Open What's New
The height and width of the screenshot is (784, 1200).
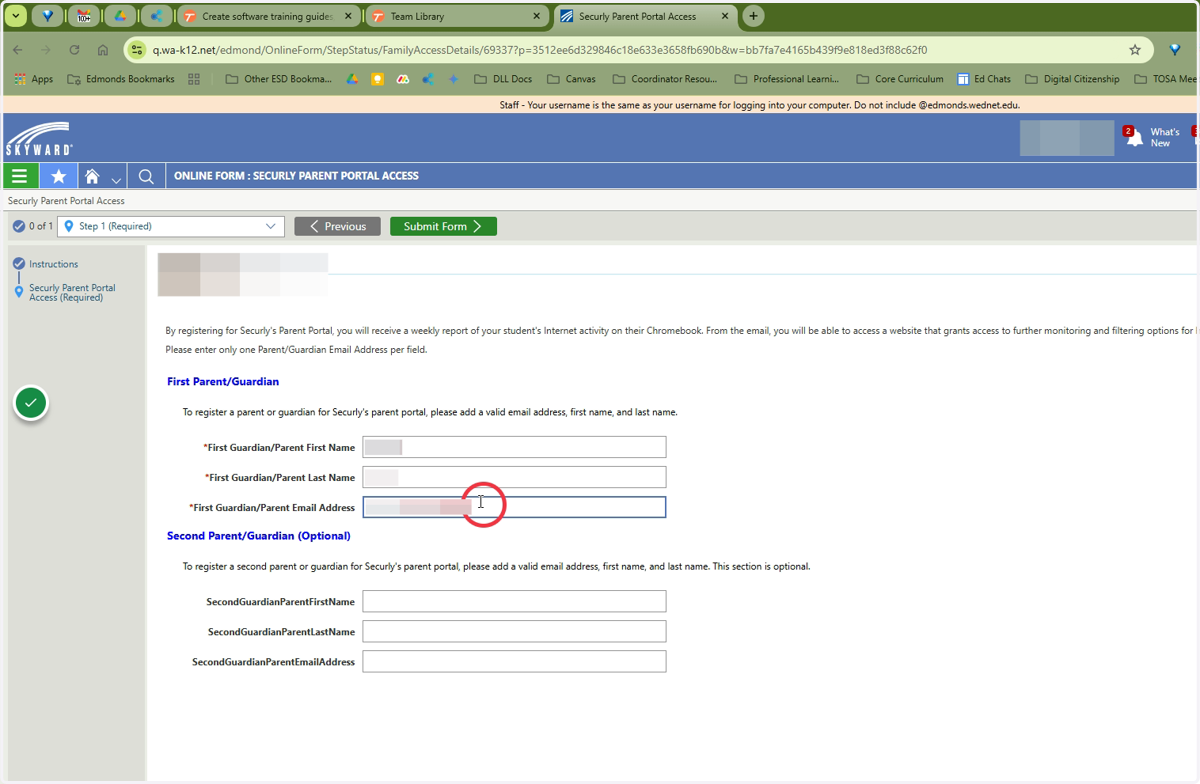click(1164, 137)
